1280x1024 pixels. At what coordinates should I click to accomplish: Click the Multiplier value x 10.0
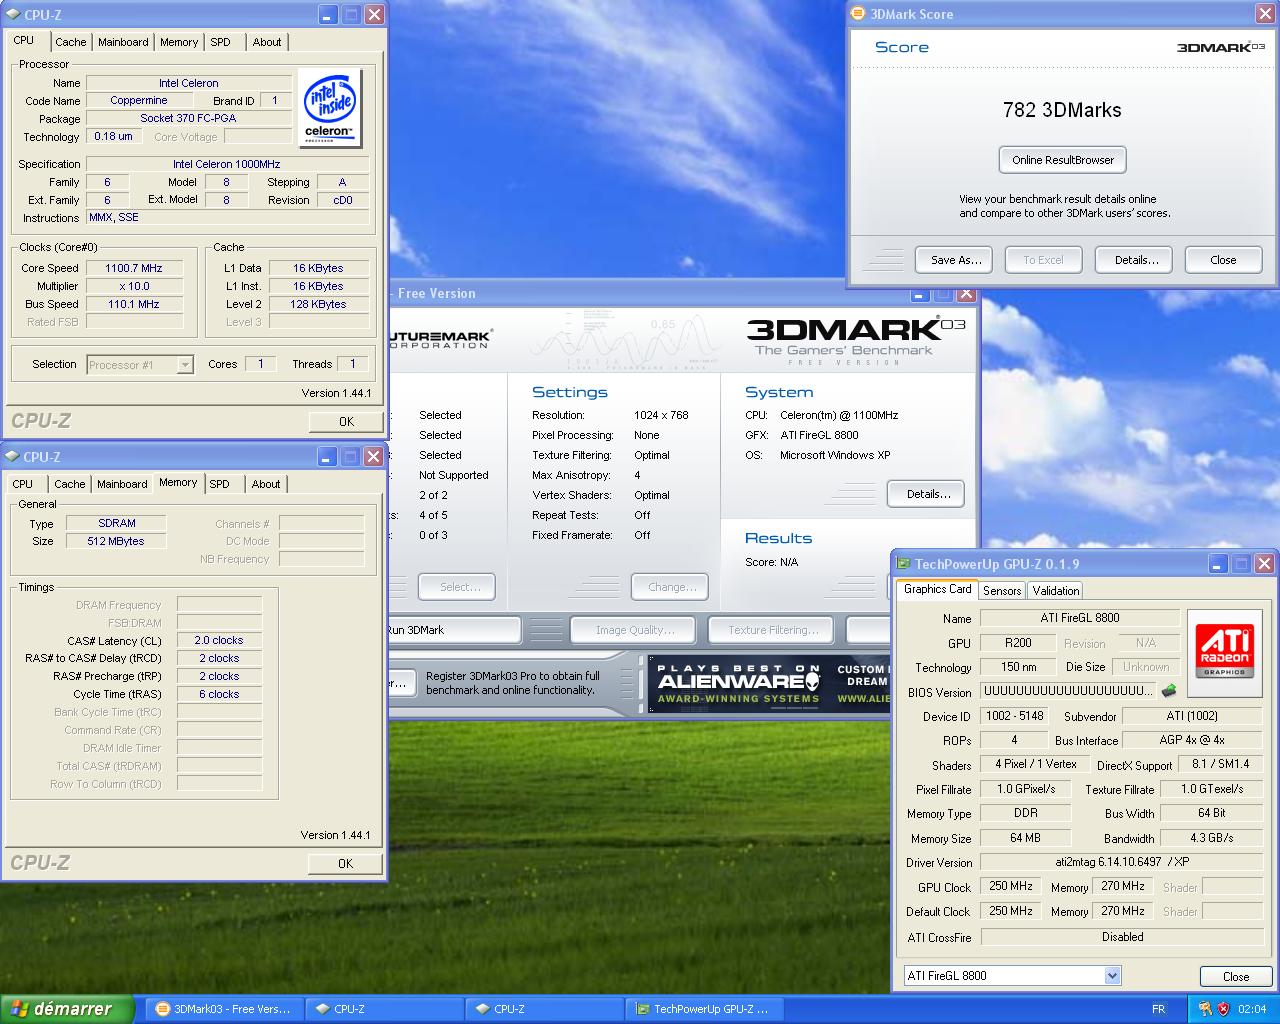(x=134, y=286)
